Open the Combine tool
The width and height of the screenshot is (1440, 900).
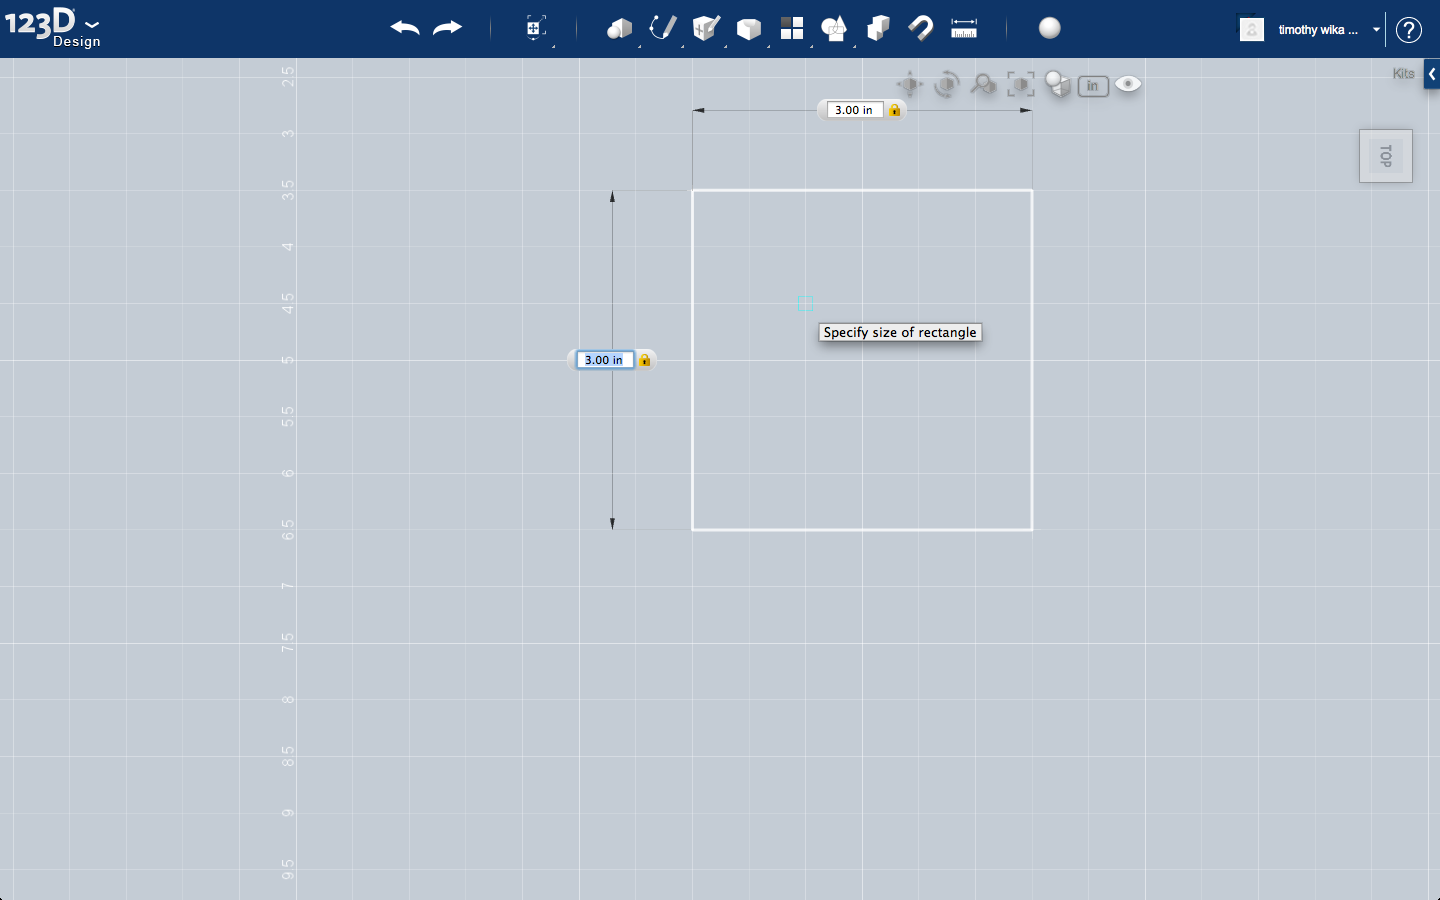pos(878,28)
